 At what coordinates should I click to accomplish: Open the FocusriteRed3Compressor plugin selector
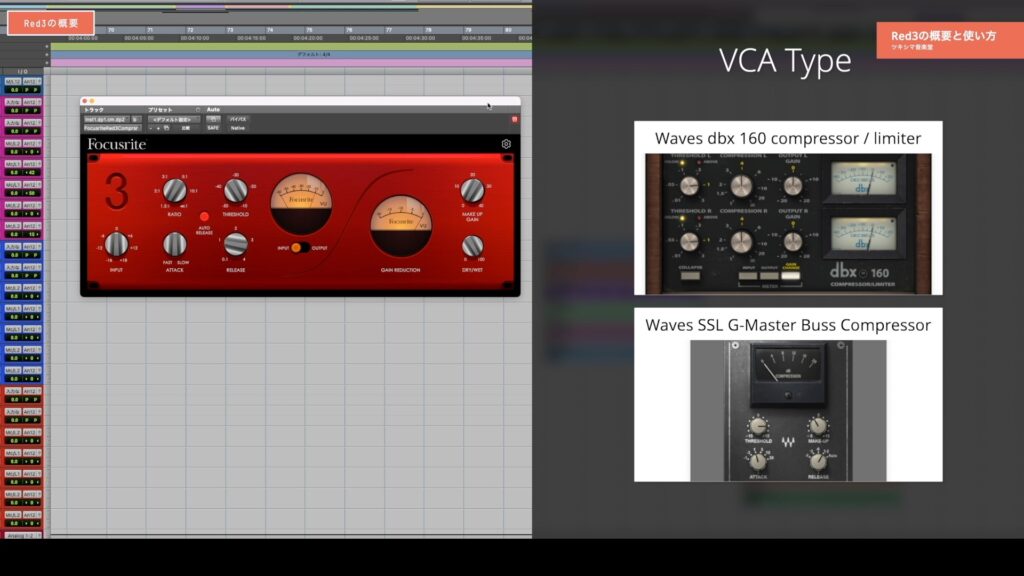111,128
